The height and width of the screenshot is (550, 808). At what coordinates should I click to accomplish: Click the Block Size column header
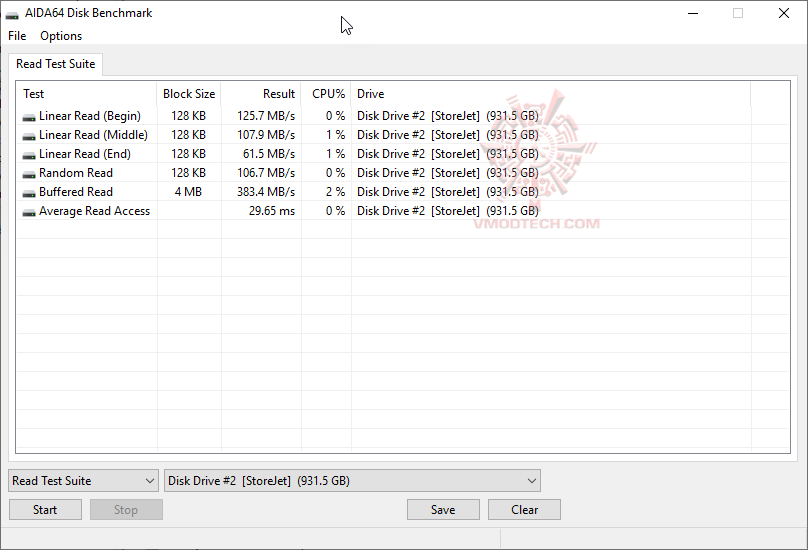[189, 94]
